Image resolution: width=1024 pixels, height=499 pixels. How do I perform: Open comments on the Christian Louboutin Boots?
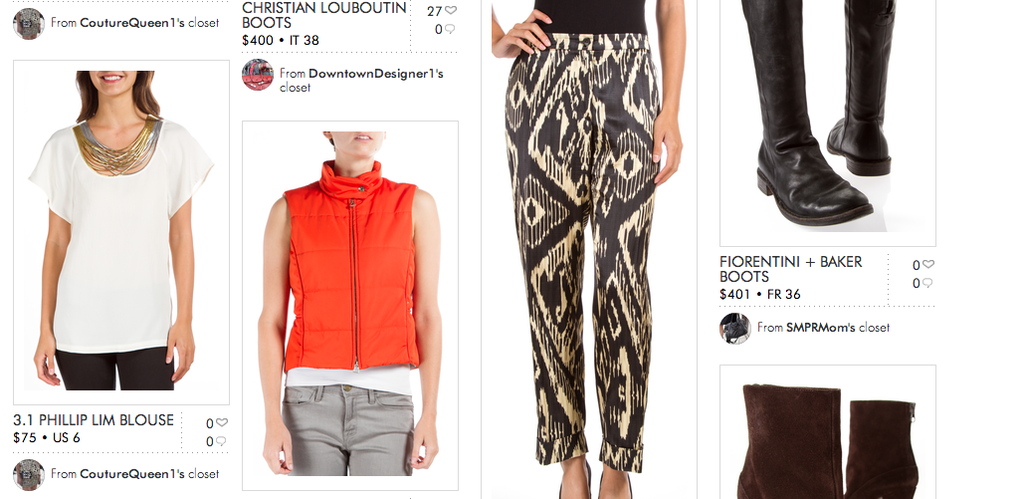coord(449,29)
